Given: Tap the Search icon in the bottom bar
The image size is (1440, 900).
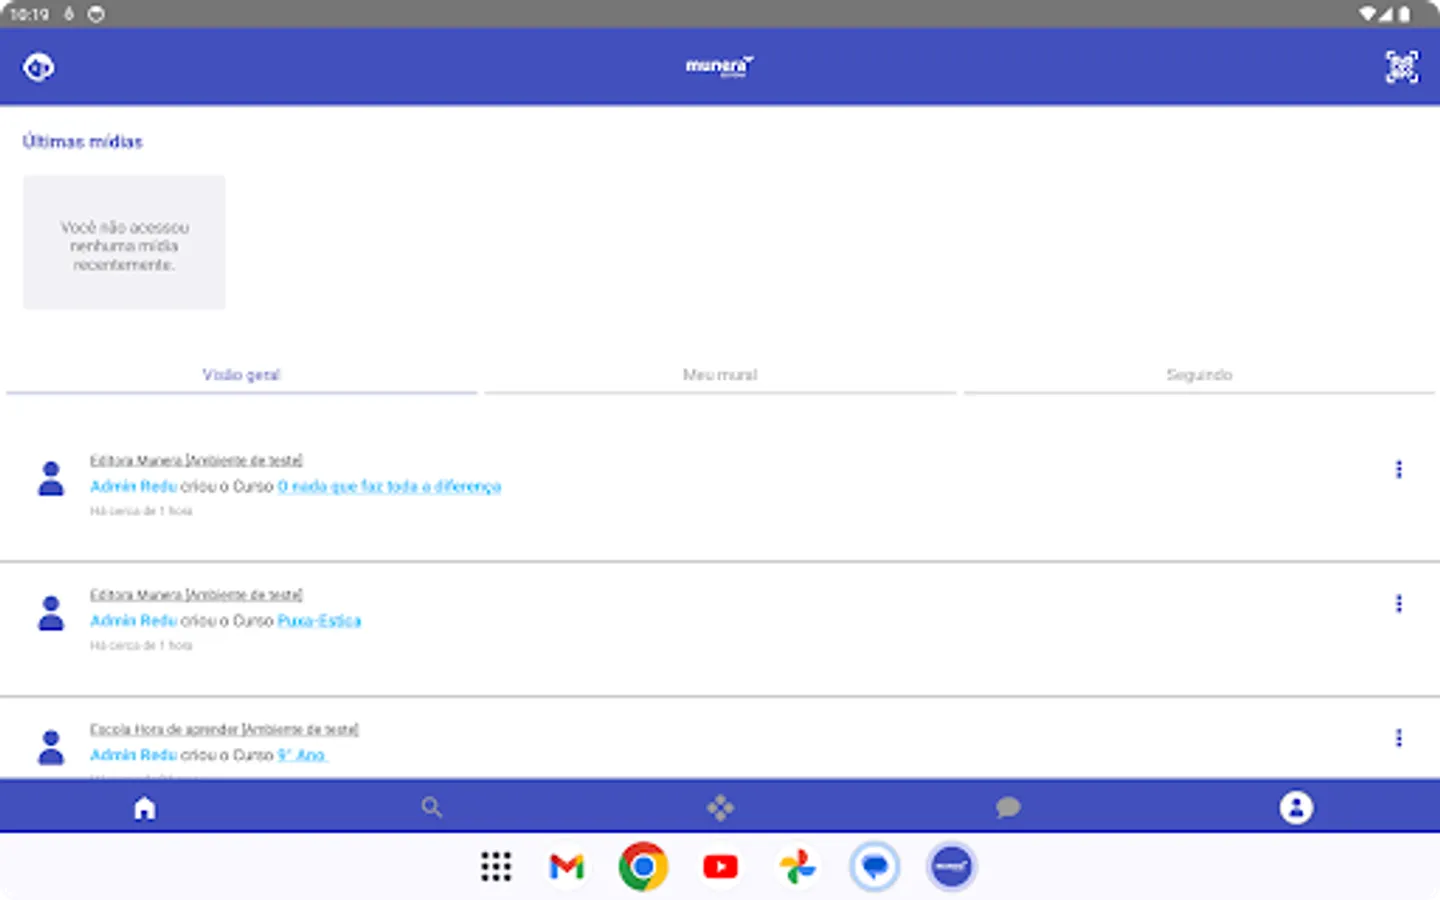Looking at the screenshot, I should [x=432, y=806].
